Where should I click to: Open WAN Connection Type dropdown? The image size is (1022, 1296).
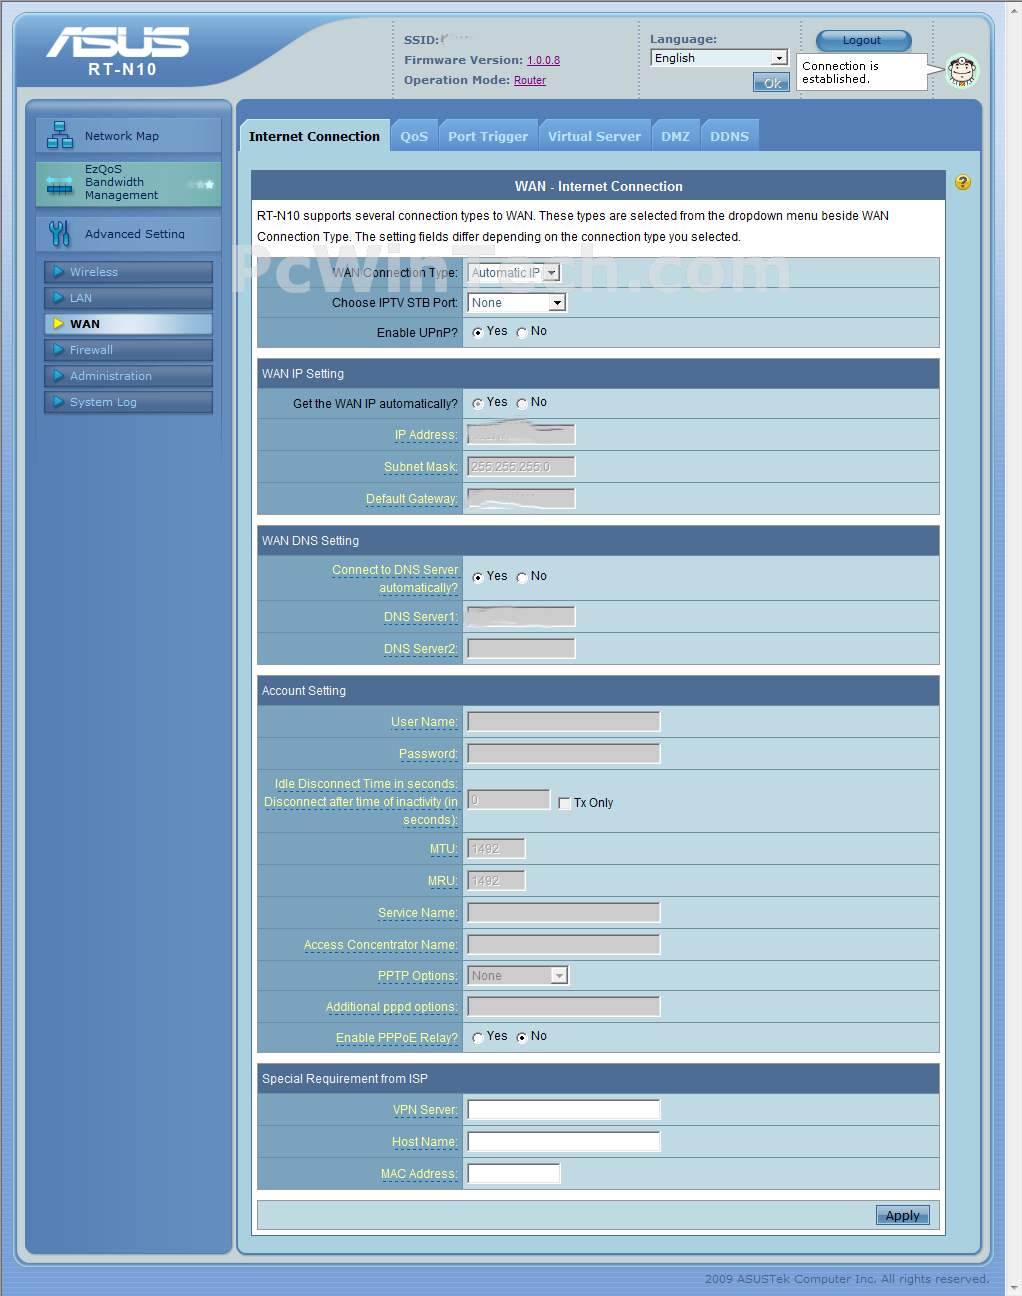point(514,272)
